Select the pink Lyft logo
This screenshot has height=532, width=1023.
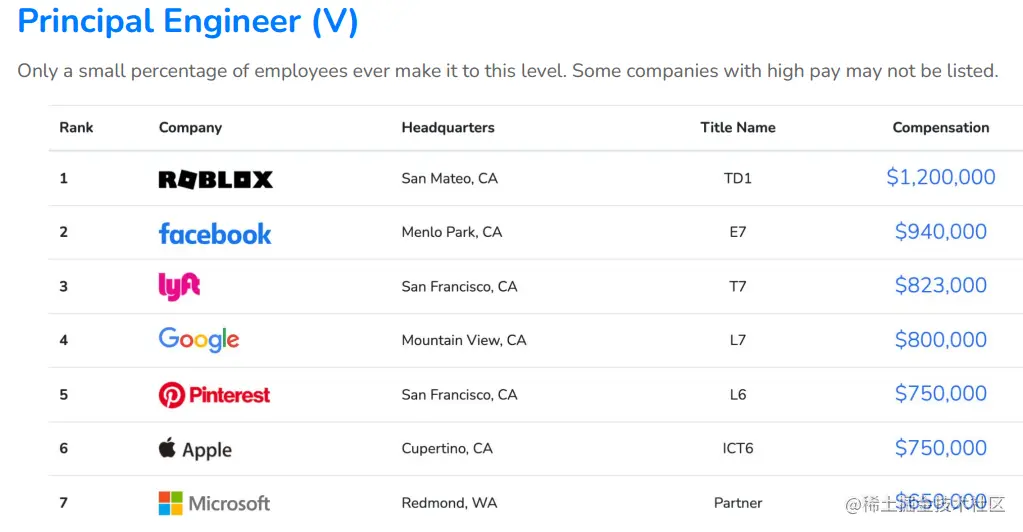[x=179, y=287]
